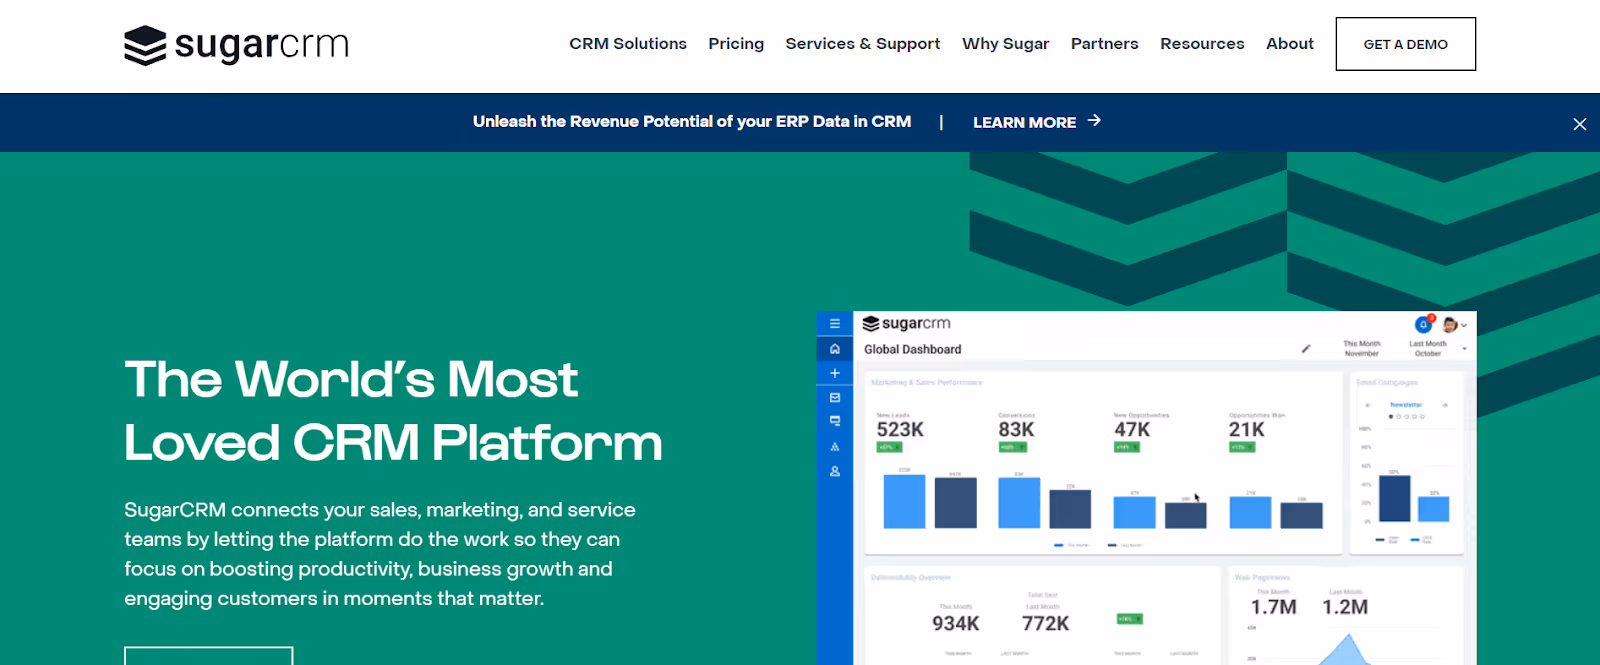The width and height of the screenshot is (1600, 665).
Task: Dismiss the blue announcement banner
Action: pyautogui.click(x=1580, y=124)
